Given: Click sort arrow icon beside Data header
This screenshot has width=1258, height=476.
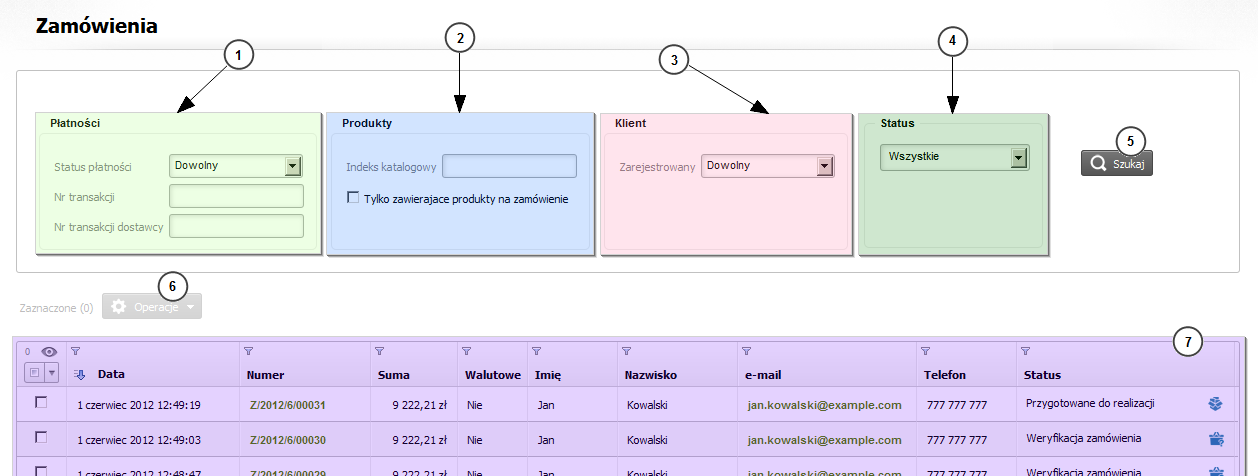Looking at the screenshot, I should tap(81, 375).
